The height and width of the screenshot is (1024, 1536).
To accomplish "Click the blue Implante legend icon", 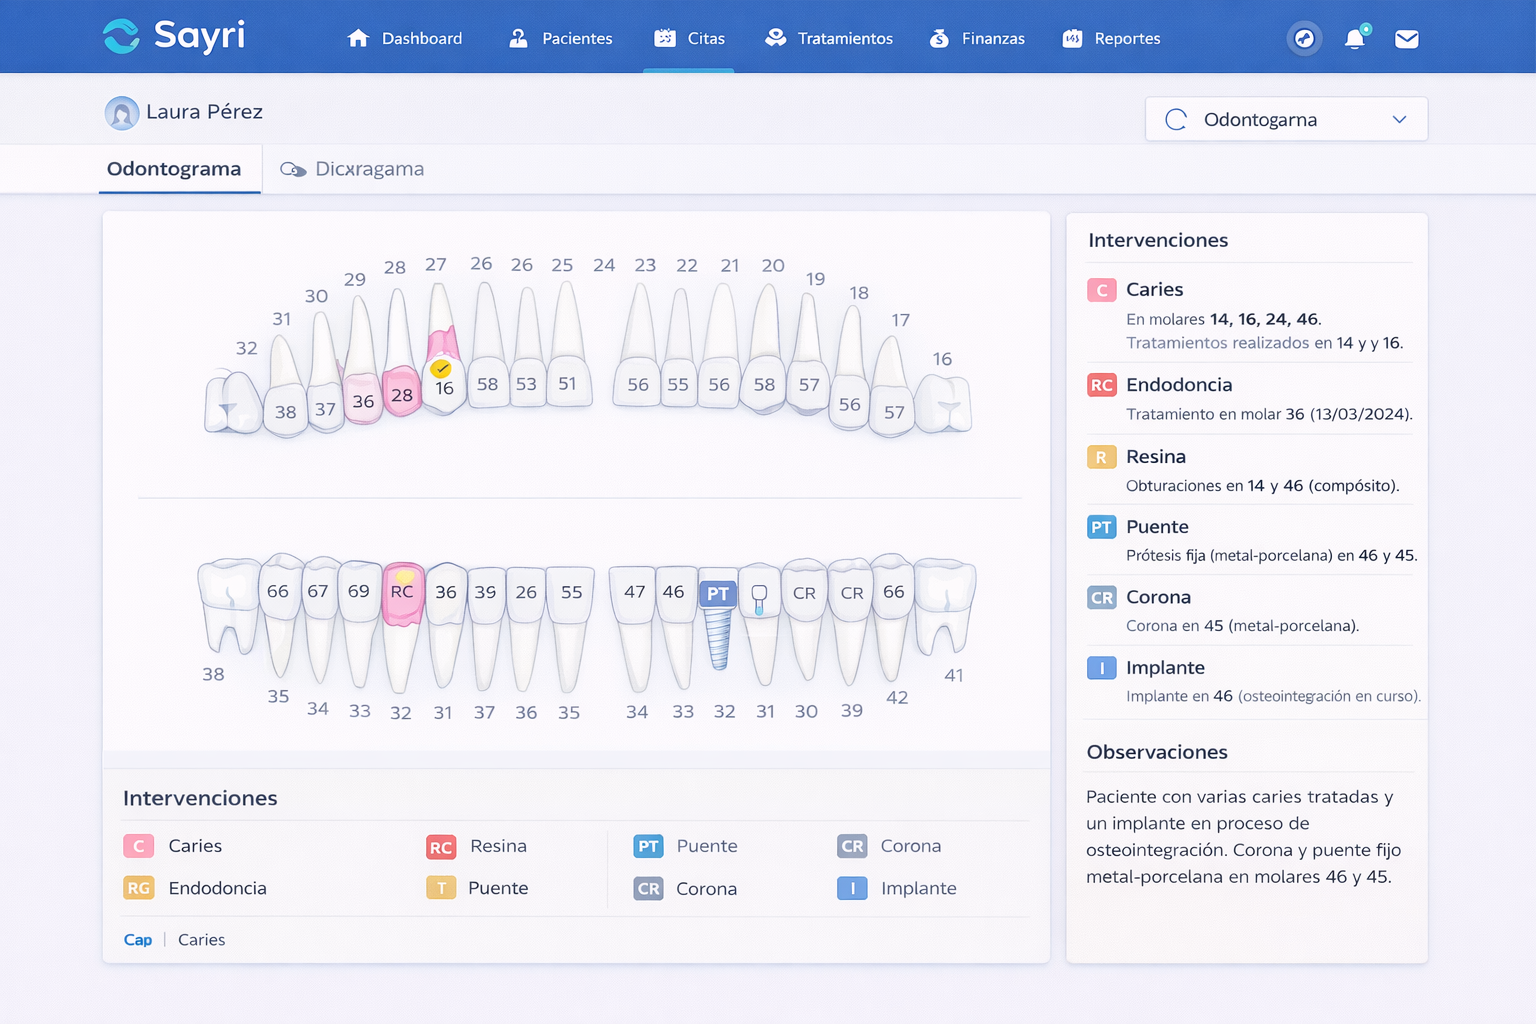I will point(852,888).
